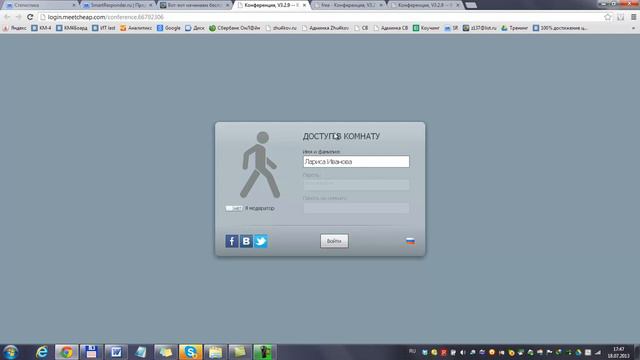Open Skype from the taskbar
The width and height of the screenshot is (640, 360).
pyautogui.click(x=190, y=352)
